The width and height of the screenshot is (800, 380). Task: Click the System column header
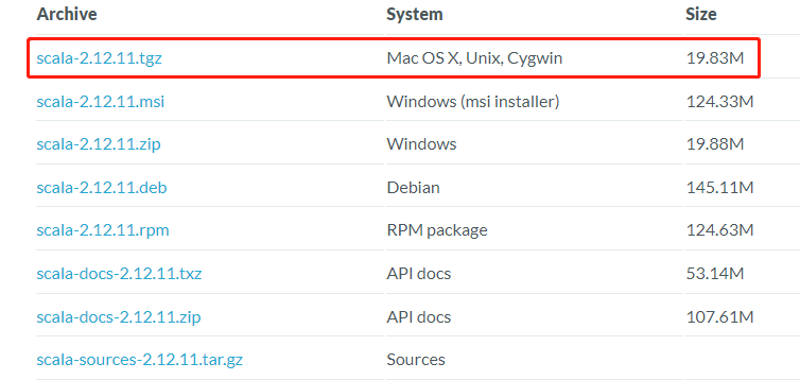[x=414, y=14]
